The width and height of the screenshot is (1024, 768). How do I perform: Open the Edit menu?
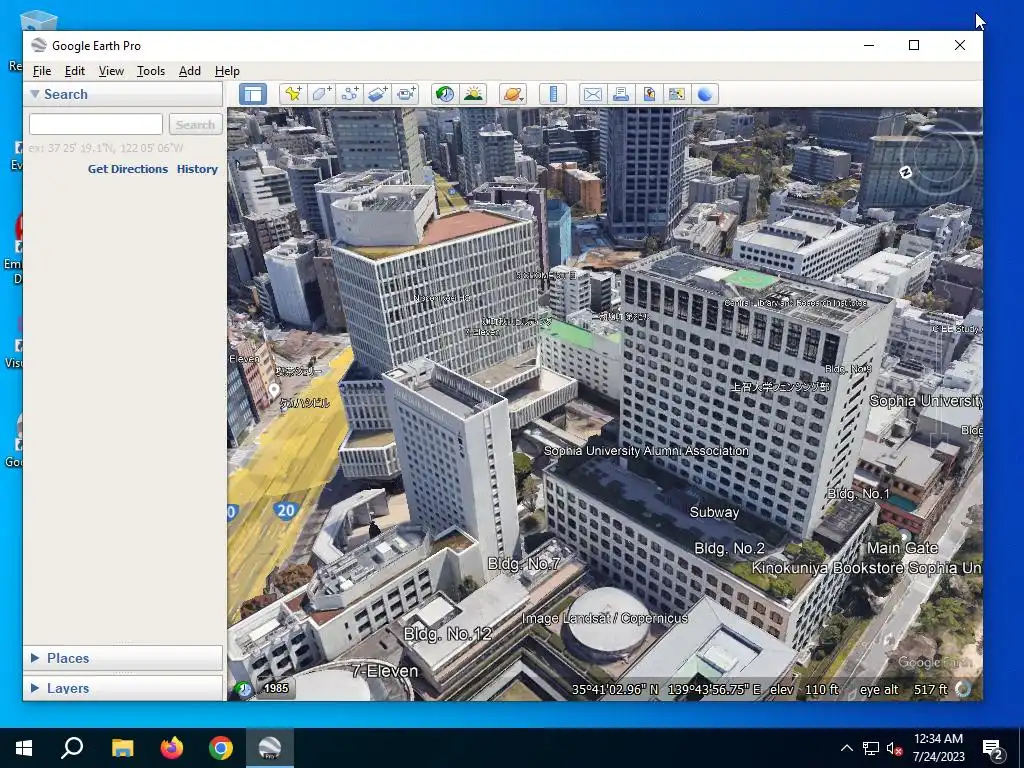tap(74, 71)
